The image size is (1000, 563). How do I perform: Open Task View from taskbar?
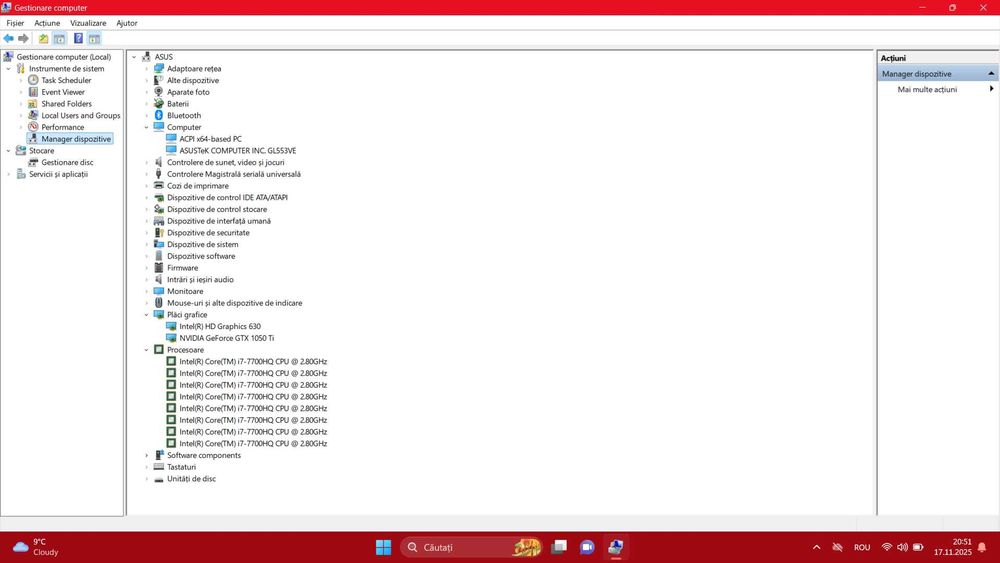coord(559,547)
